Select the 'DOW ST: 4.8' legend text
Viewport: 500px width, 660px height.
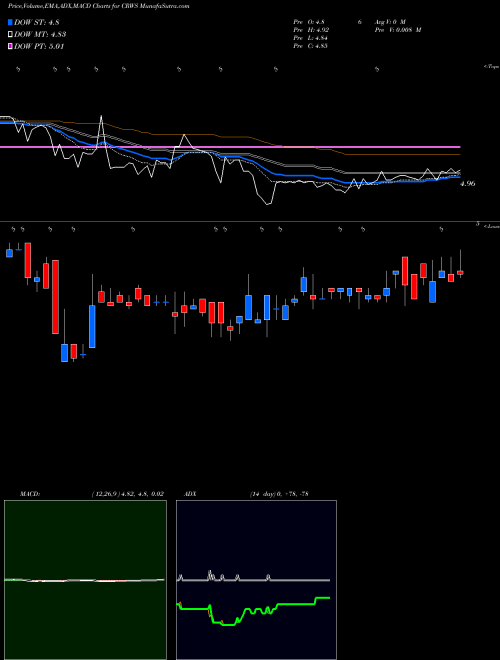click(39, 23)
